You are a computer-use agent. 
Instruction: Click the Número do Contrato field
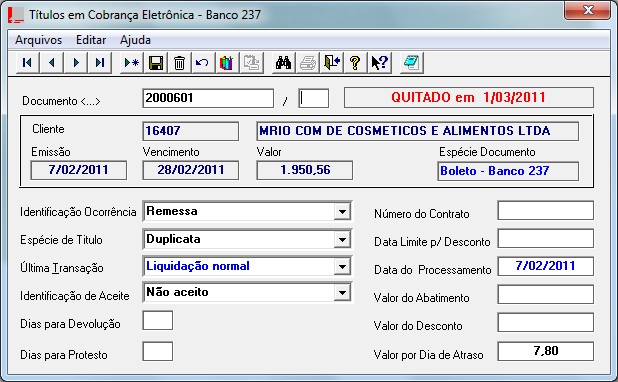pyautogui.click(x=545, y=211)
